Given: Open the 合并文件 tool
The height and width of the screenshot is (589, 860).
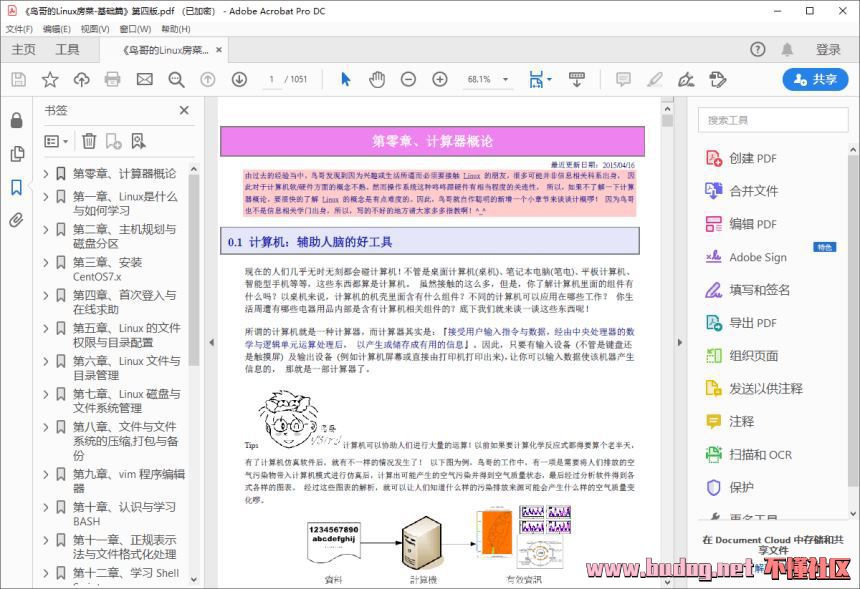Looking at the screenshot, I should [x=742, y=191].
